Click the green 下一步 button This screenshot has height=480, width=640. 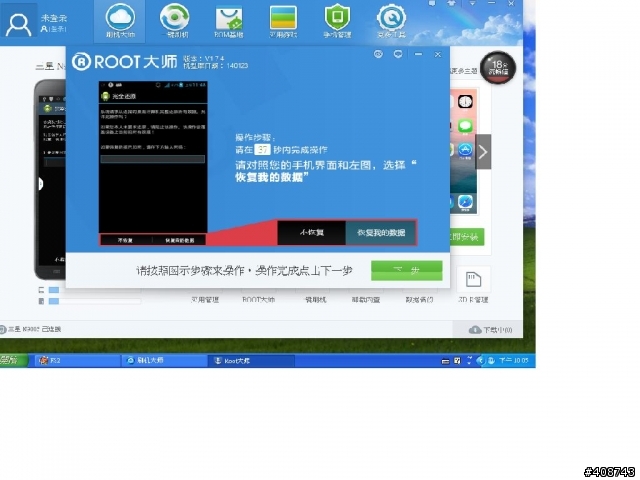pos(407,270)
